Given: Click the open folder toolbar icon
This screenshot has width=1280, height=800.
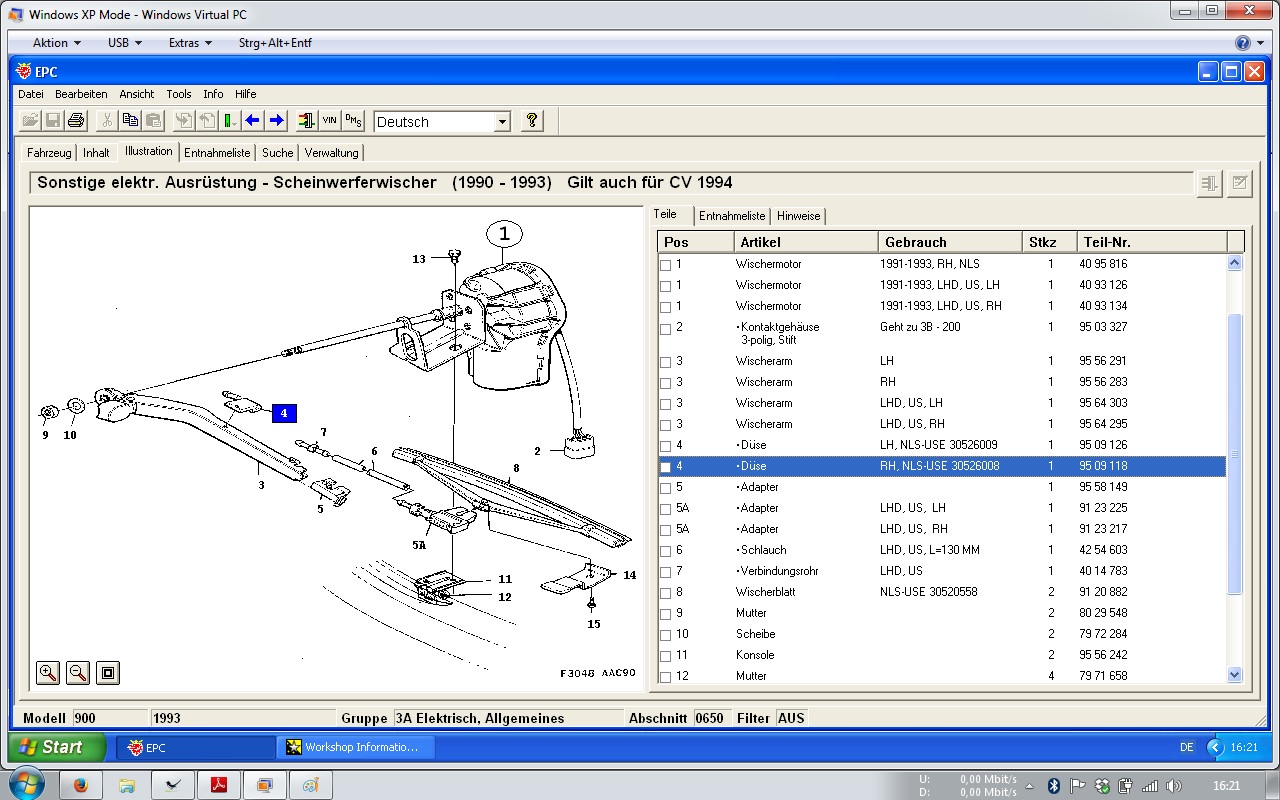Looking at the screenshot, I should (30, 121).
